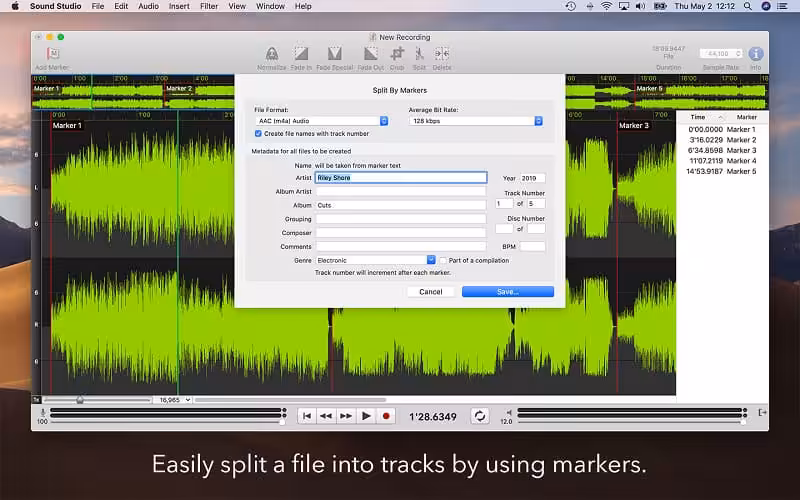Image resolution: width=800 pixels, height=500 pixels.
Task: Click the Save... button
Action: pos(508,292)
